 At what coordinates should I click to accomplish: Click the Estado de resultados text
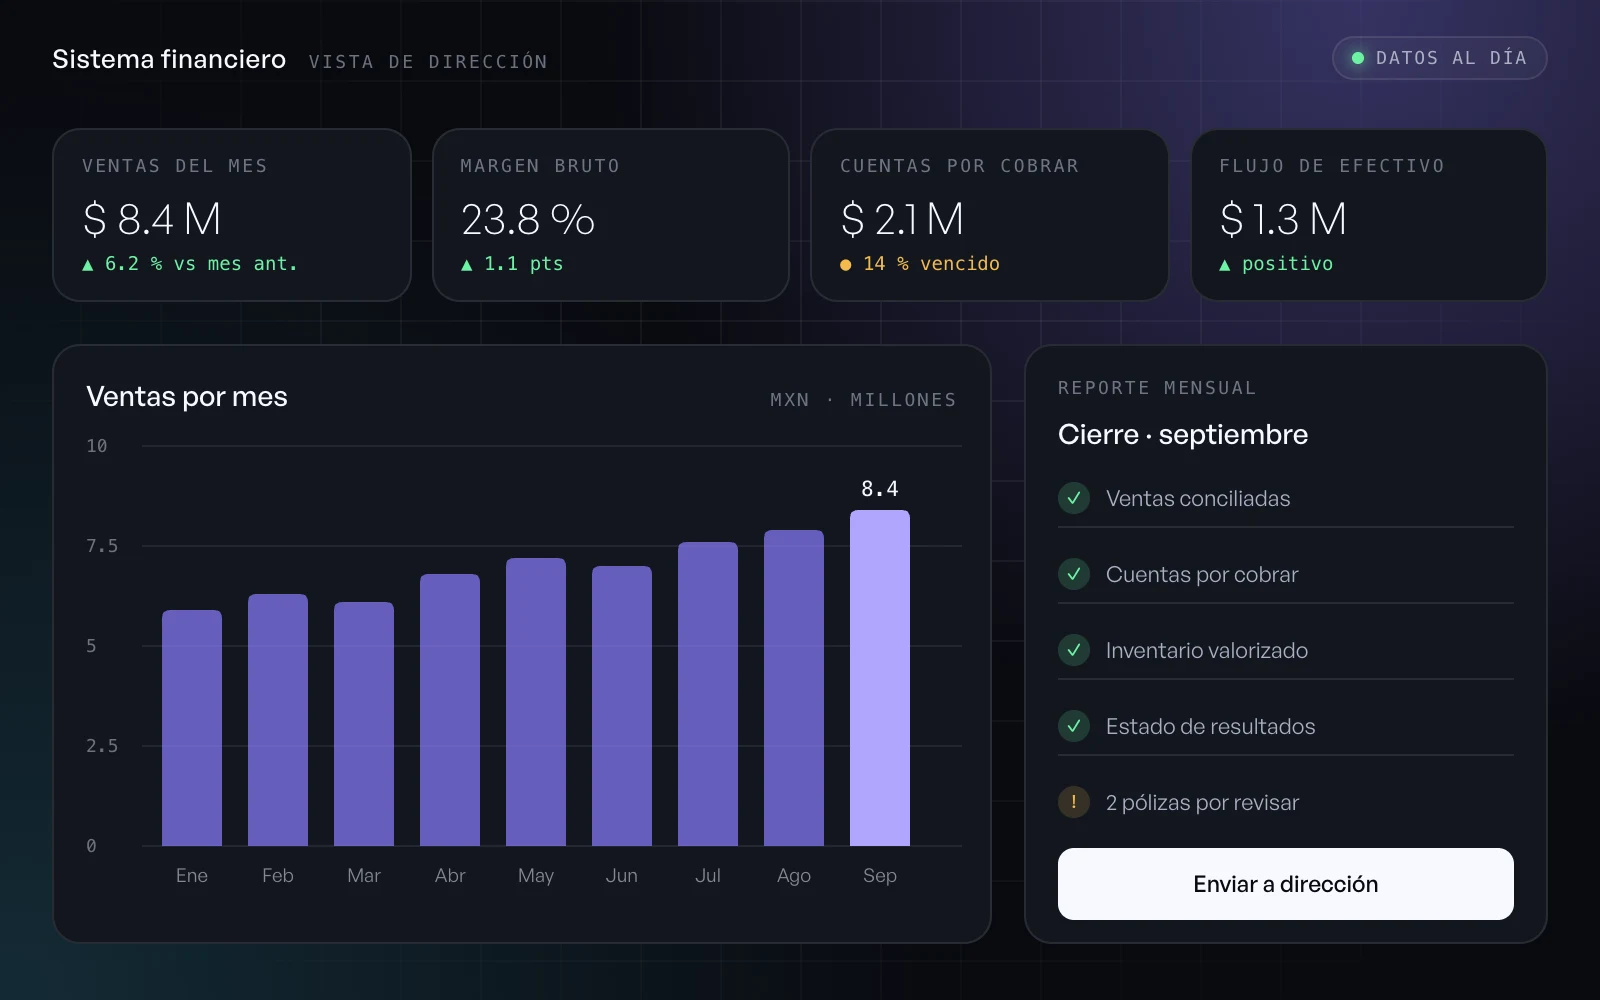[x=1211, y=726]
